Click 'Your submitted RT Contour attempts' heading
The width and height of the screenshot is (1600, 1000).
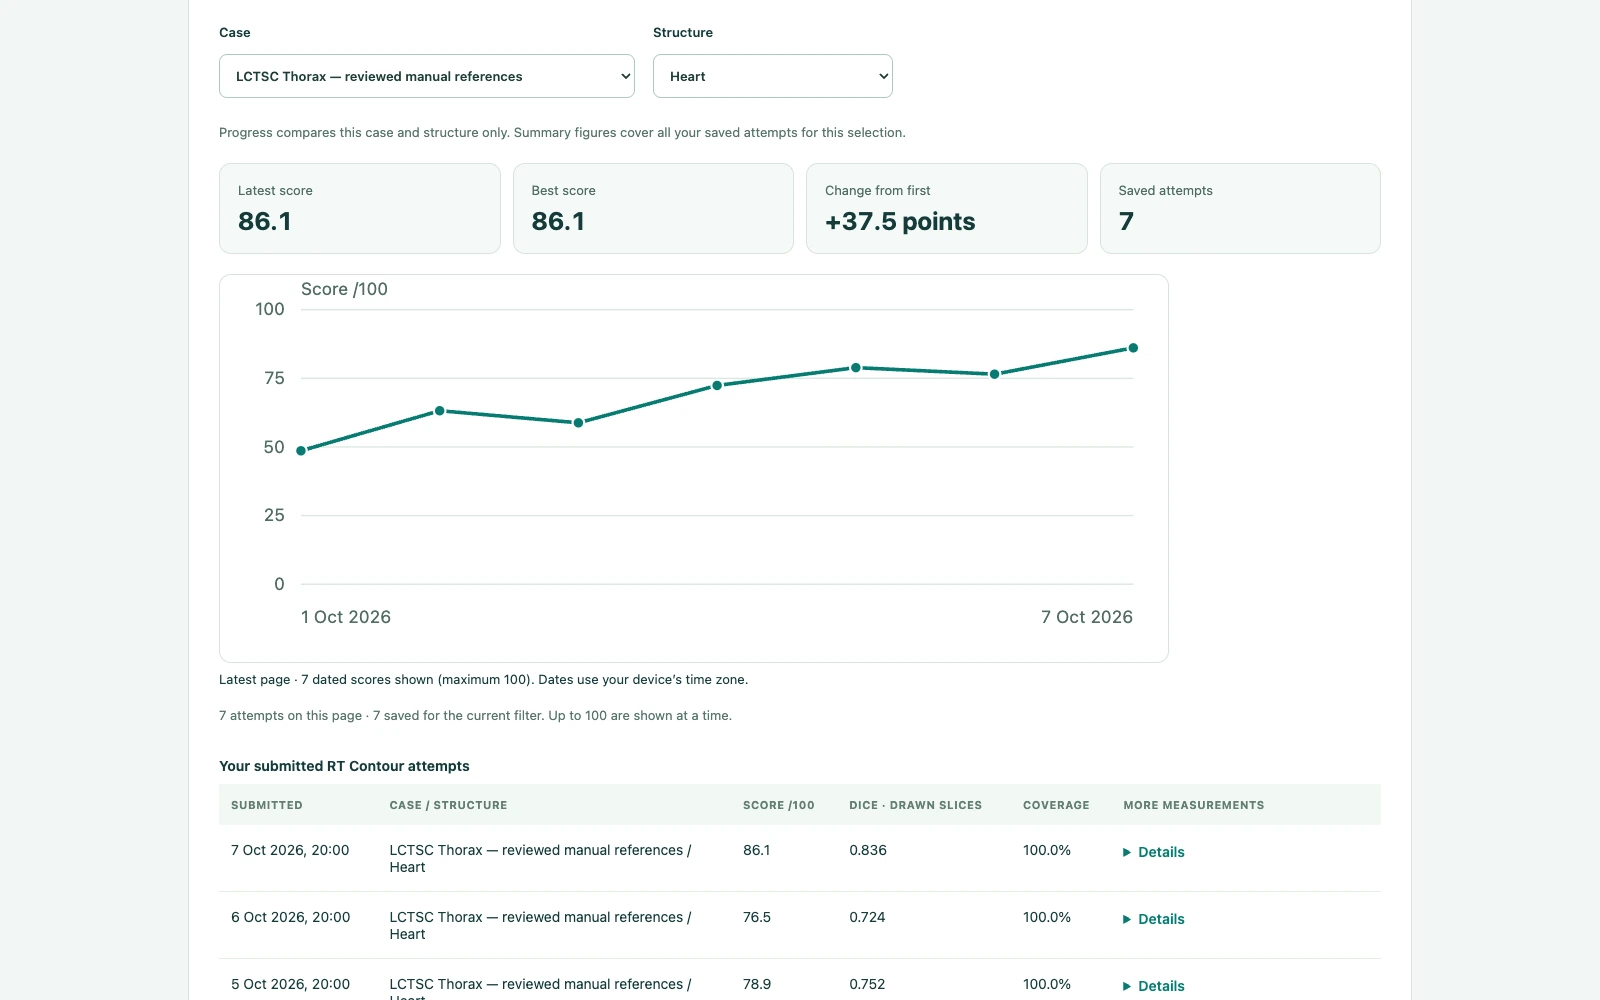pos(344,766)
